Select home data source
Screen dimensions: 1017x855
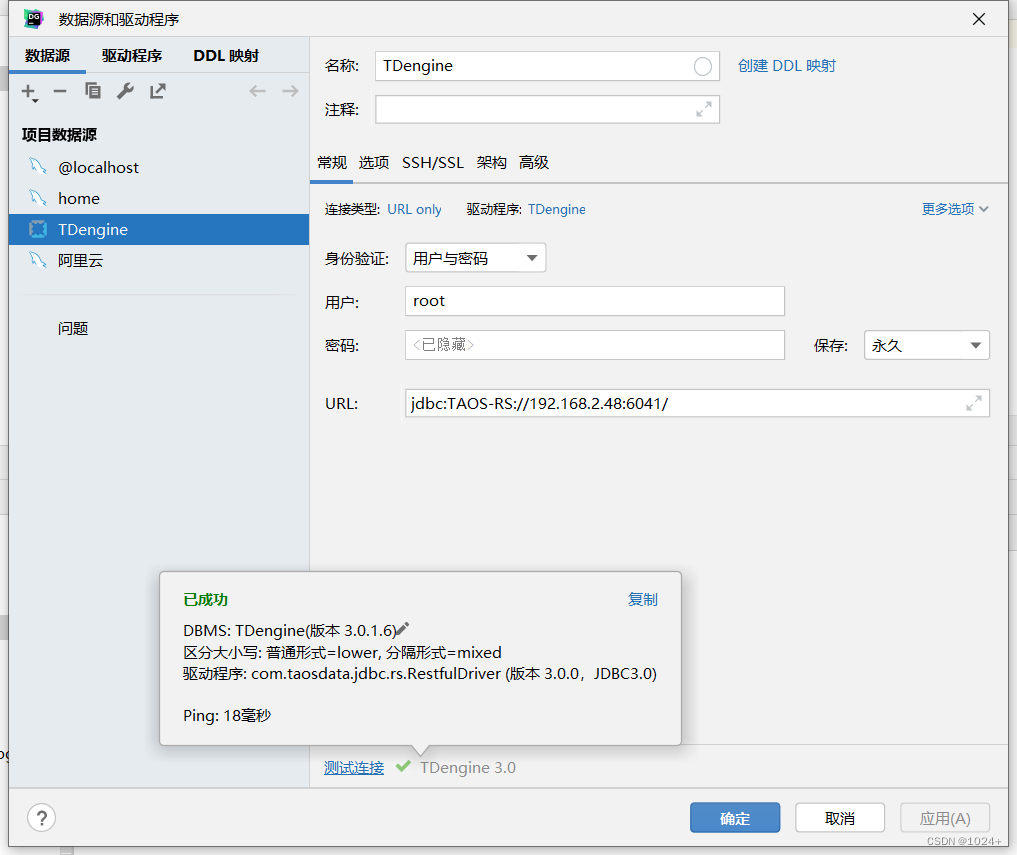(159, 199)
